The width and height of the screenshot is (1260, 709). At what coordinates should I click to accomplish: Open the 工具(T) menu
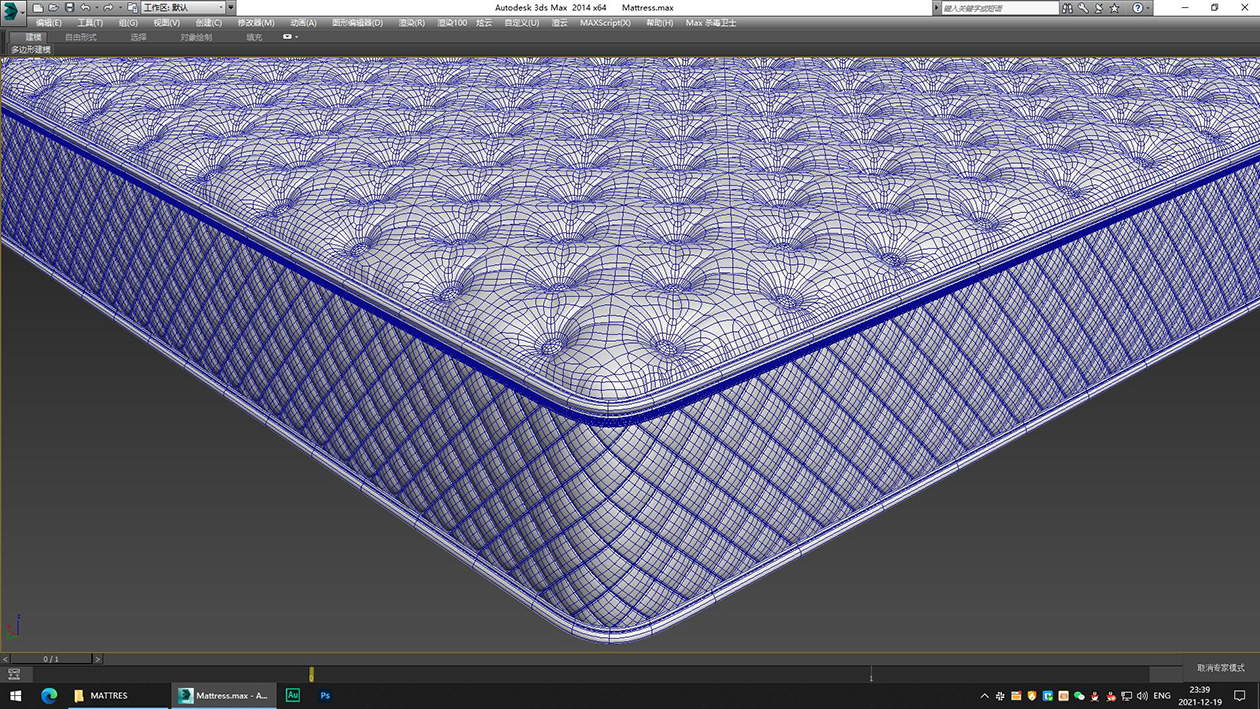90,23
